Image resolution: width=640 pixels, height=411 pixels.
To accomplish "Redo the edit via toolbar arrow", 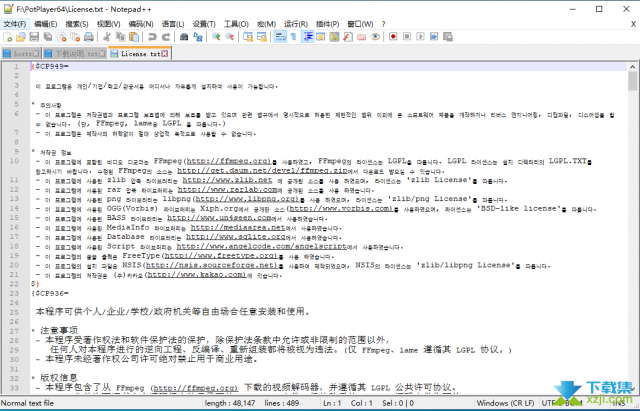I will point(166,37).
